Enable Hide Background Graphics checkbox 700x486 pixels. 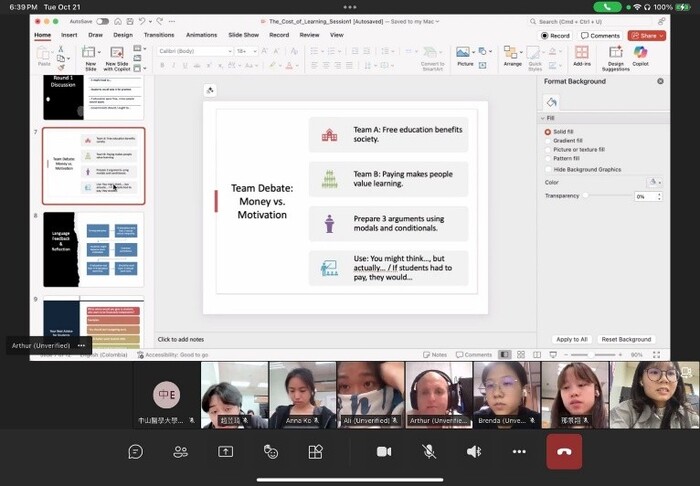[548, 170]
